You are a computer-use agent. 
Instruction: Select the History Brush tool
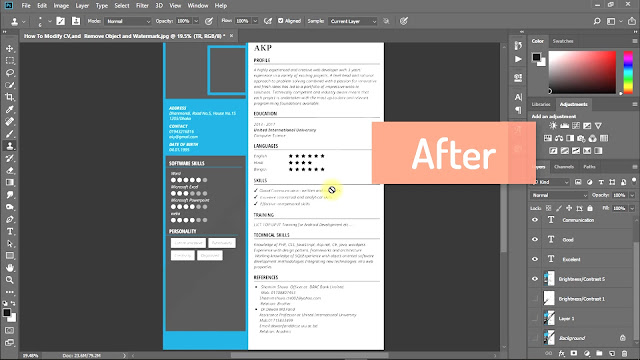click(x=10, y=158)
